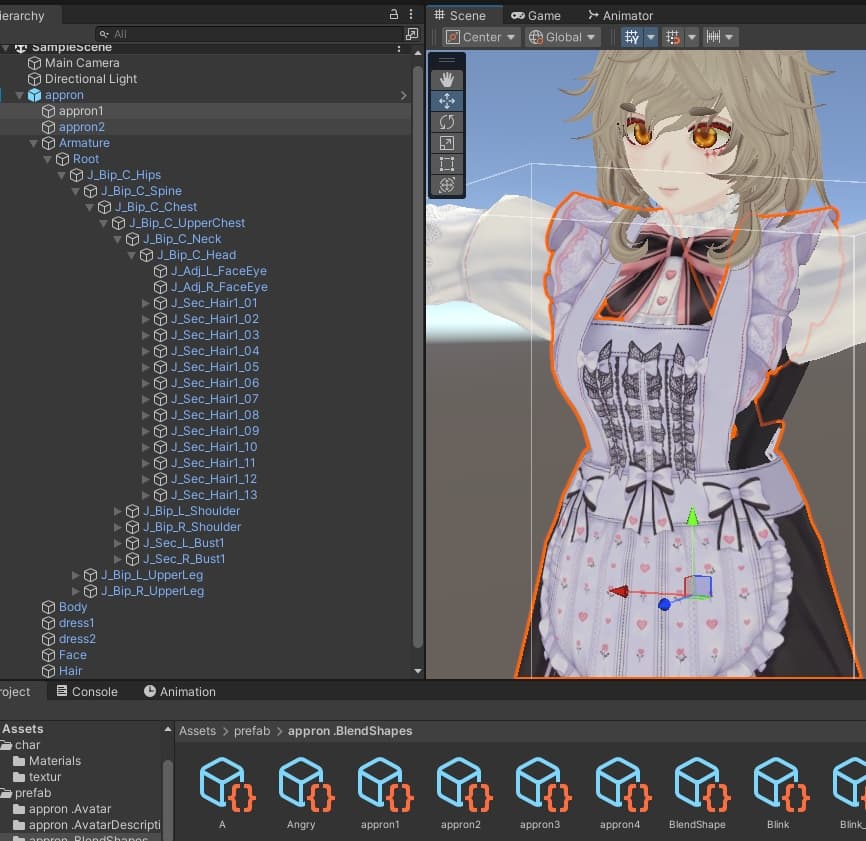Open prefab in the breadcrumb path
Viewport: 866px width, 841px height.
(x=252, y=731)
